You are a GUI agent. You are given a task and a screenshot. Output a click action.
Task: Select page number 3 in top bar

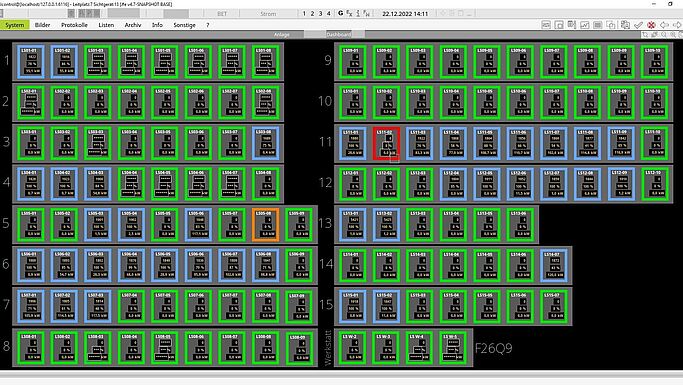coord(321,14)
